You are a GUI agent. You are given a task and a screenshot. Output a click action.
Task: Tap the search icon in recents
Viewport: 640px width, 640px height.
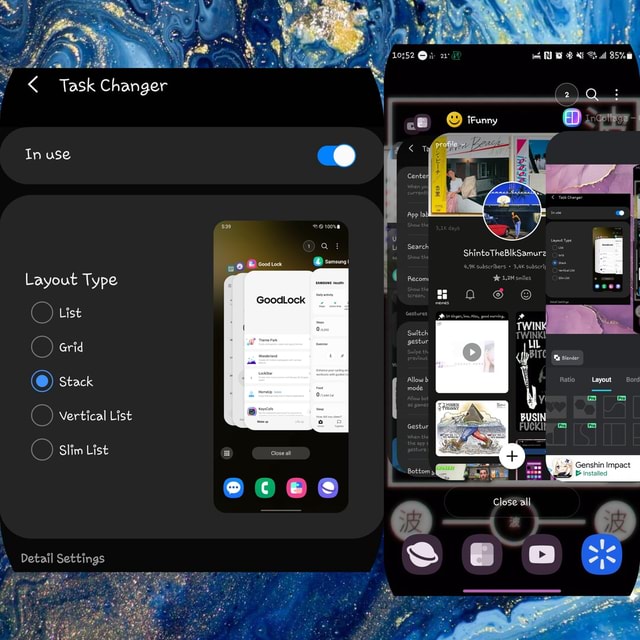[x=592, y=94]
